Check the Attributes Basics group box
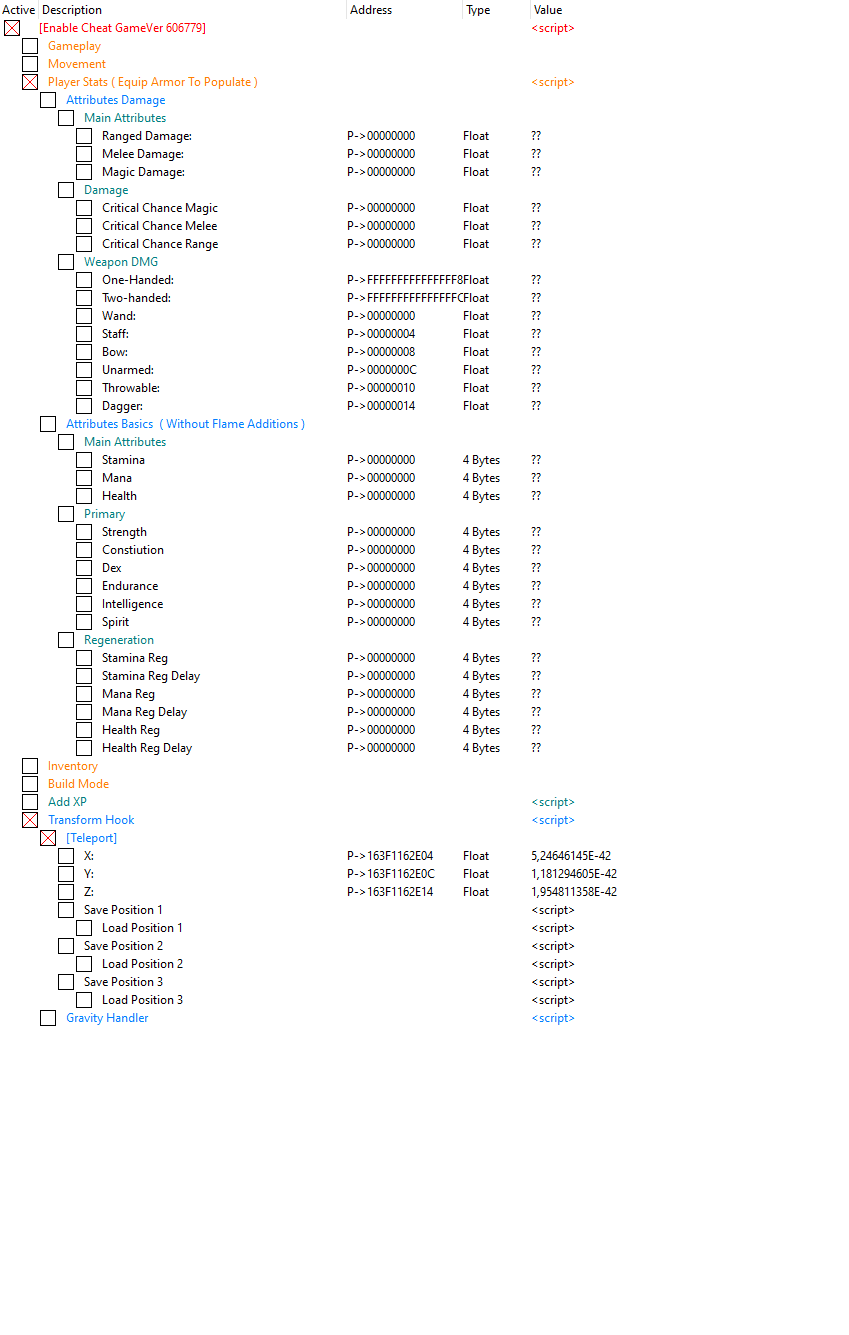849x1335 pixels. point(48,424)
